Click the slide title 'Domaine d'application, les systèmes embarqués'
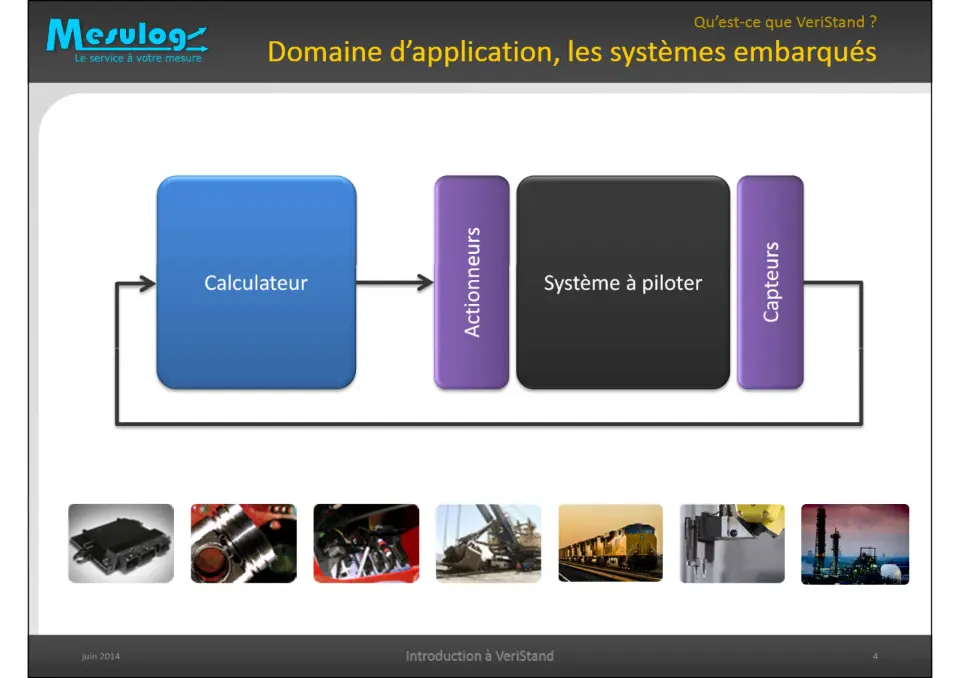This screenshot has width=960, height=678. (572, 52)
